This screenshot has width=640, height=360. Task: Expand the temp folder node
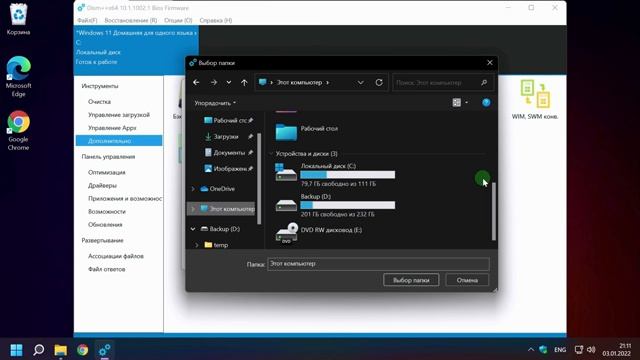click(197, 245)
